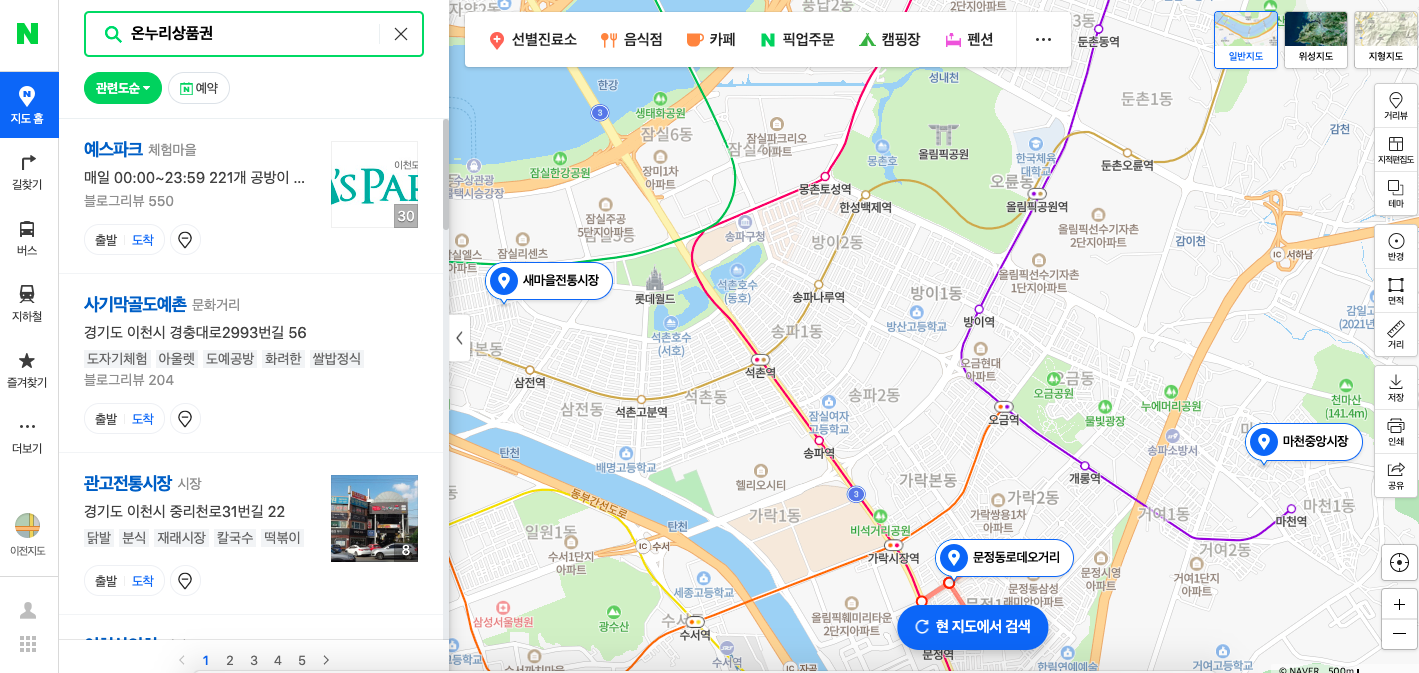The image size is (1419, 673).
Task: Toggle 지적편집도 cadastral layer
Action: [1396, 150]
